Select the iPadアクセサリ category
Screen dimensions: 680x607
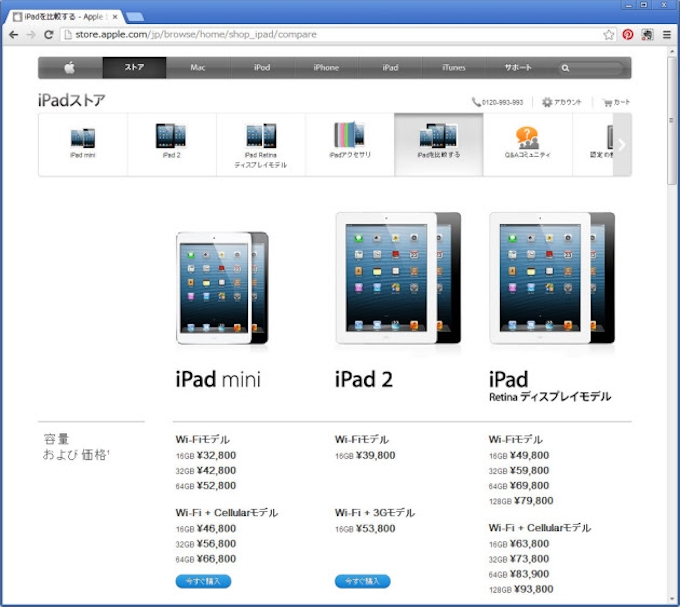tap(350, 143)
